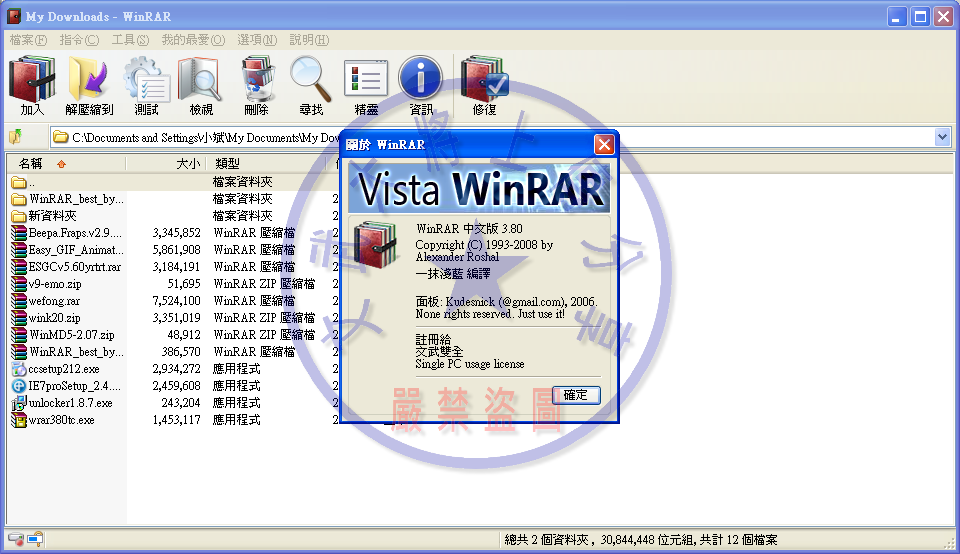Select the wefong.rar archive icon
Viewport: 960px width, 554px height.
pyautogui.click(x=19, y=301)
